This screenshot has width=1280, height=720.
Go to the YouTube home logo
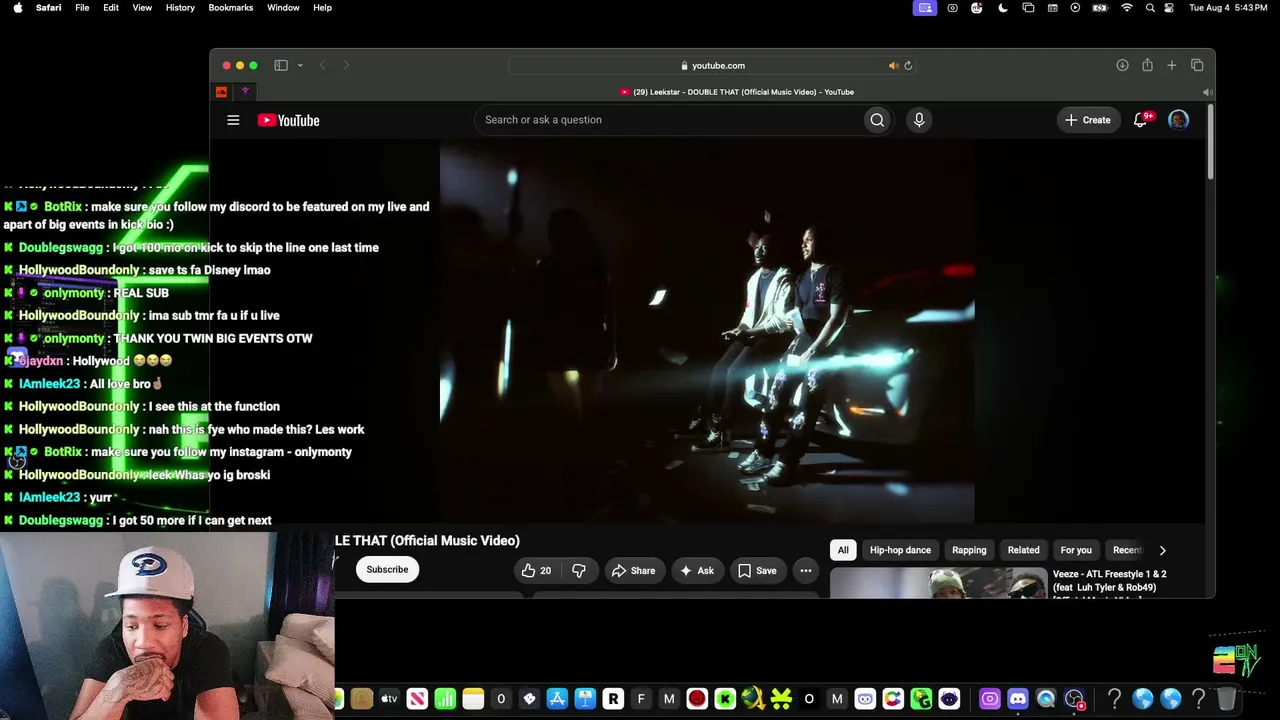288,120
